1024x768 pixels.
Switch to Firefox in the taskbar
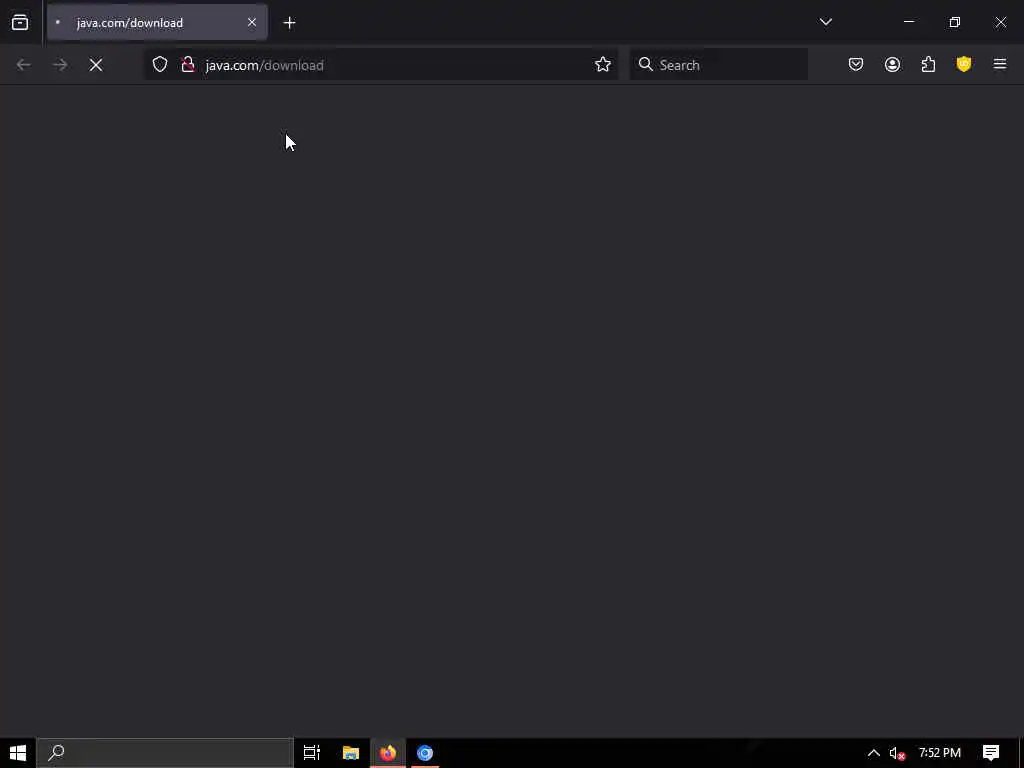tap(388, 753)
